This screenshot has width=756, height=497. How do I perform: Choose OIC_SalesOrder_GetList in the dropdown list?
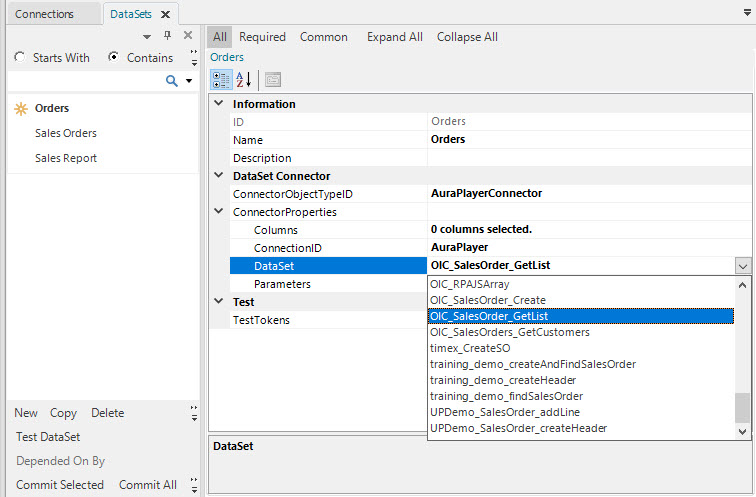pos(581,316)
